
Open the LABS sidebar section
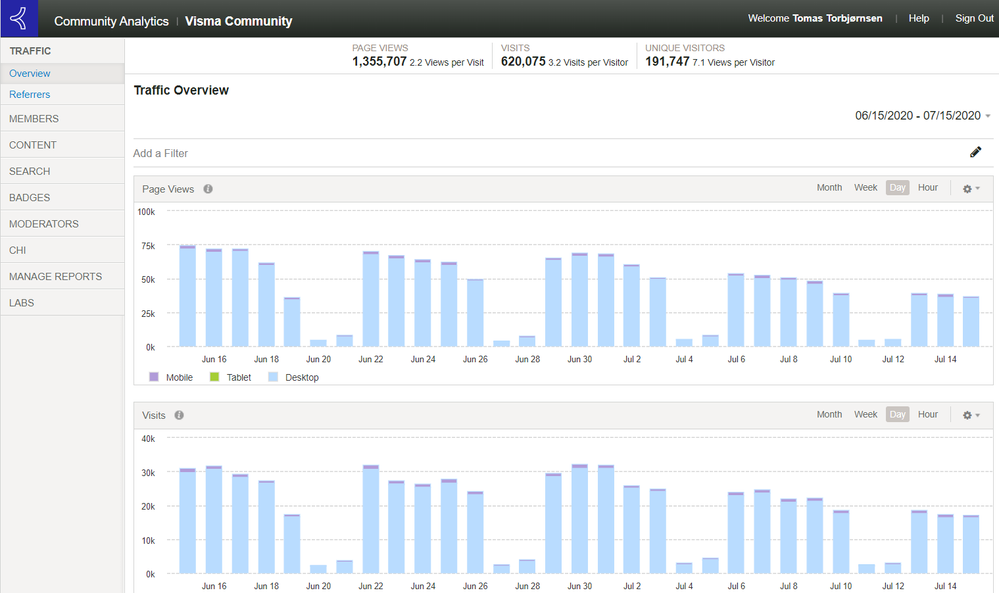tap(62, 303)
